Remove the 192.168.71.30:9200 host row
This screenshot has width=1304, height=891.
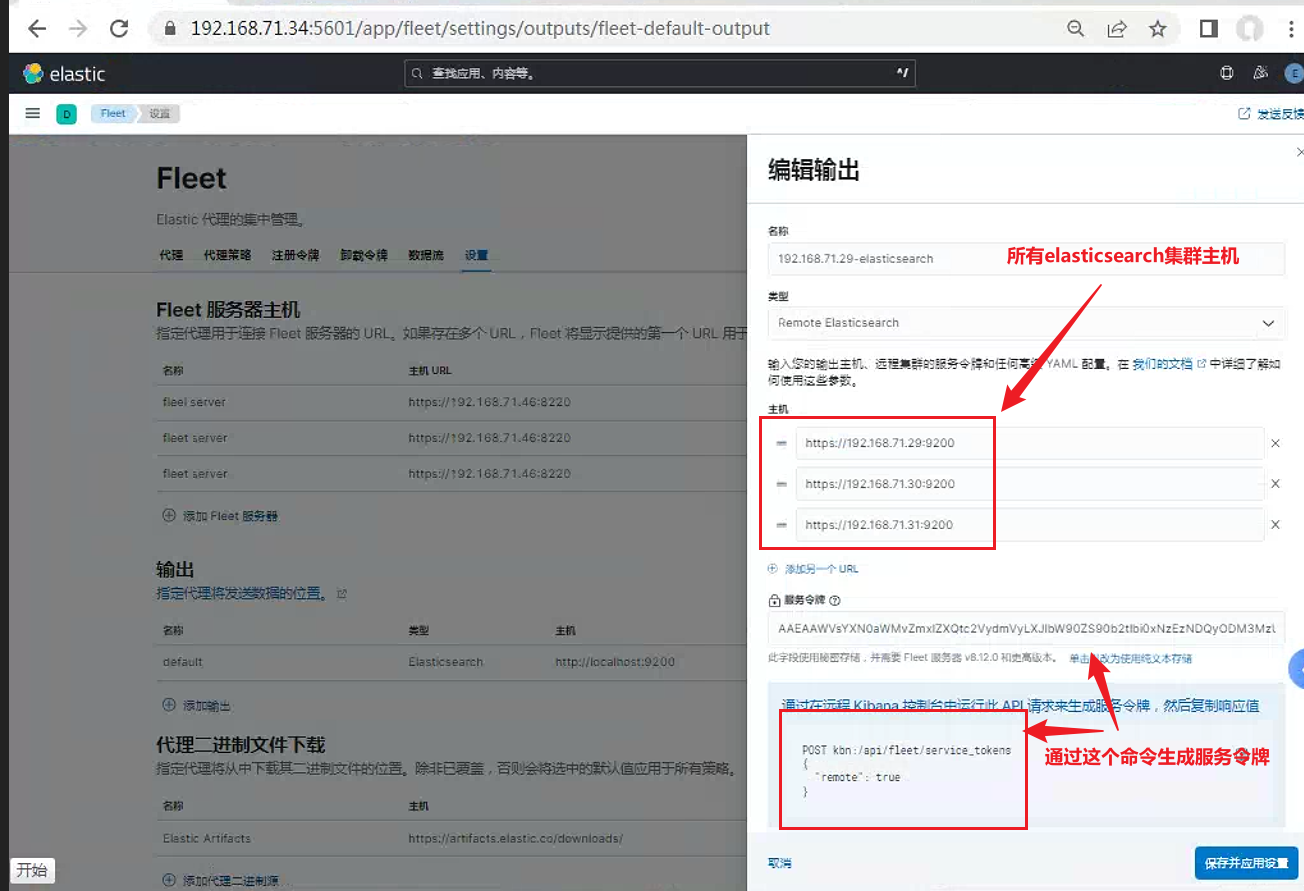(x=1275, y=484)
